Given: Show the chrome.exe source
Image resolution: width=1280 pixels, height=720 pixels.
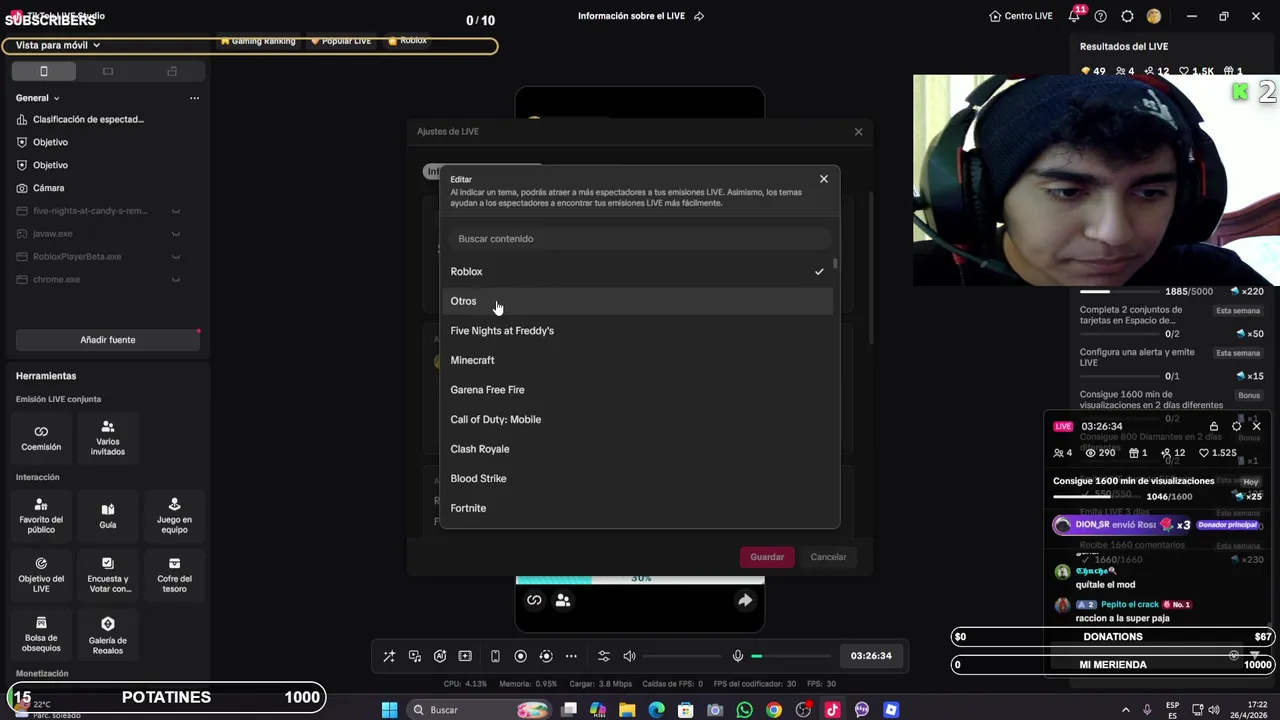Looking at the screenshot, I should 176,280.
